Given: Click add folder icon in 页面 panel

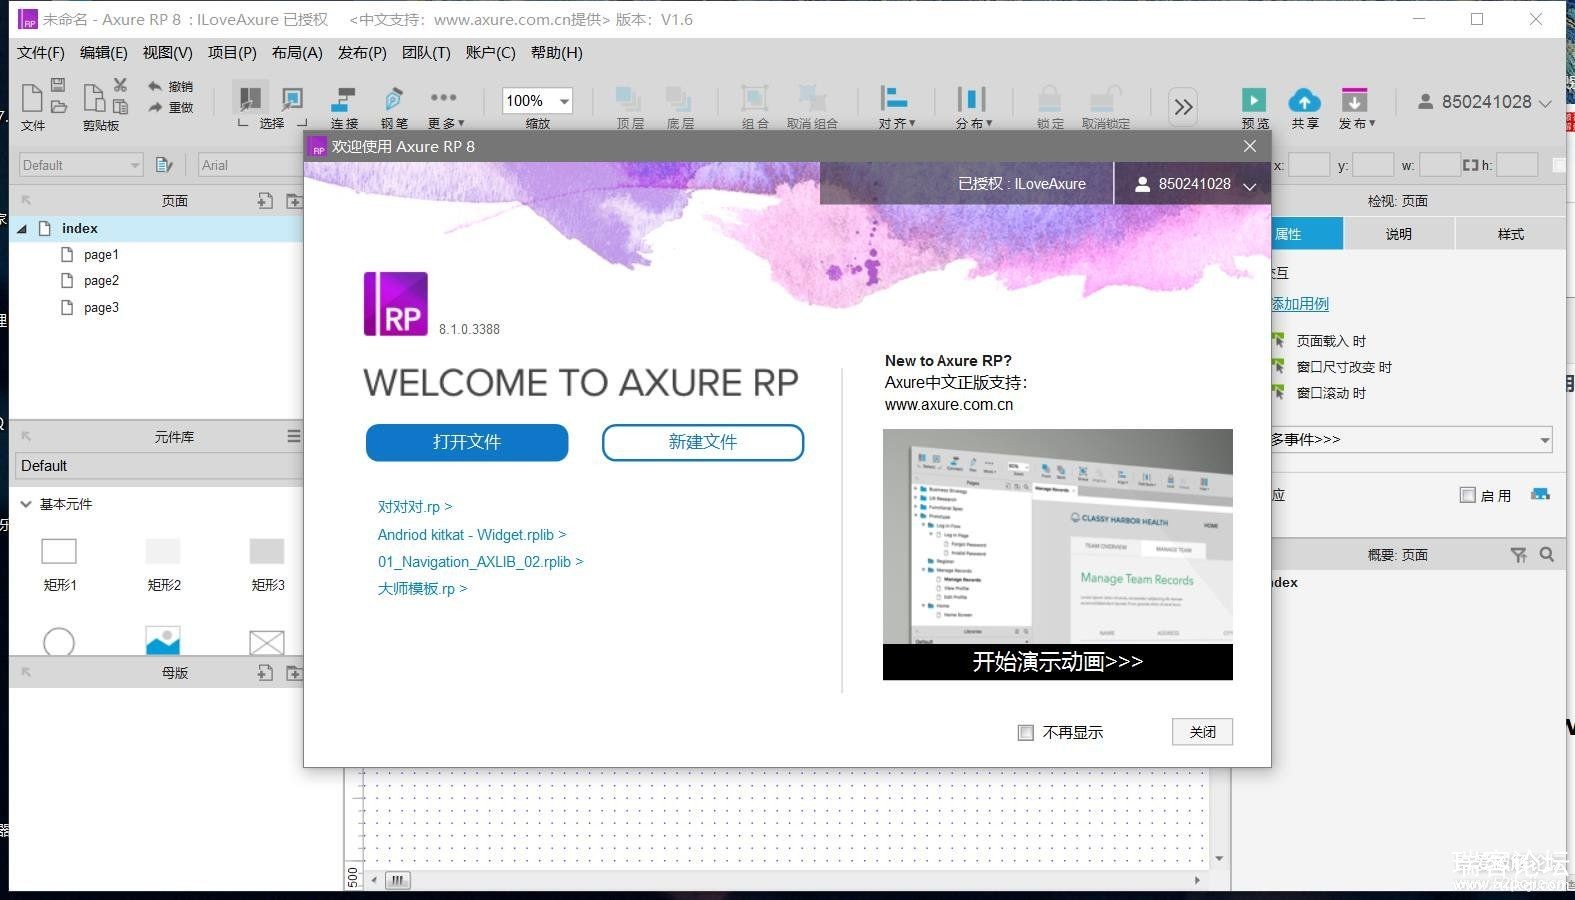Looking at the screenshot, I should (294, 201).
